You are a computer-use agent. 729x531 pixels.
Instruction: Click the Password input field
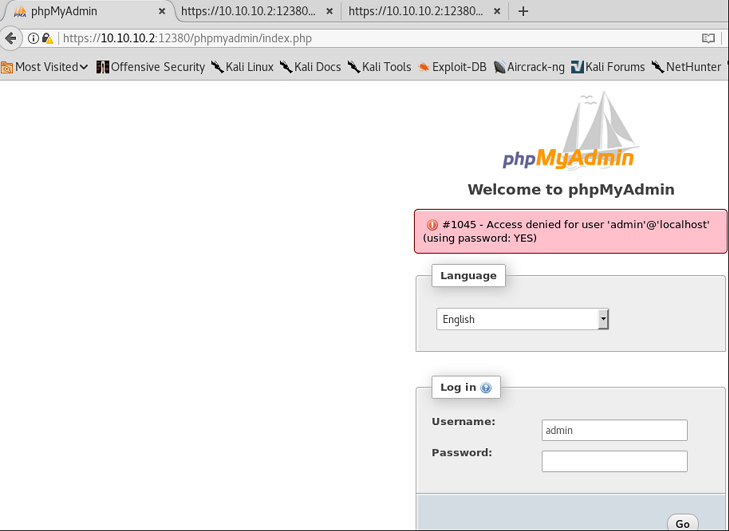point(614,461)
